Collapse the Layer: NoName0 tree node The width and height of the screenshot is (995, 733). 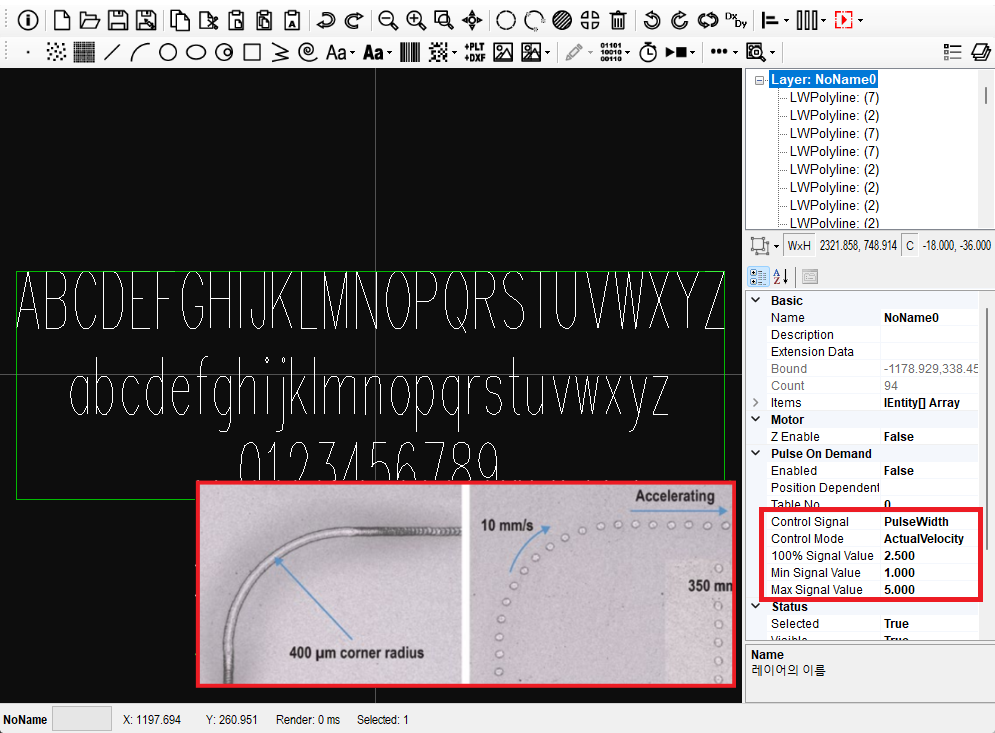pyautogui.click(x=759, y=80)
